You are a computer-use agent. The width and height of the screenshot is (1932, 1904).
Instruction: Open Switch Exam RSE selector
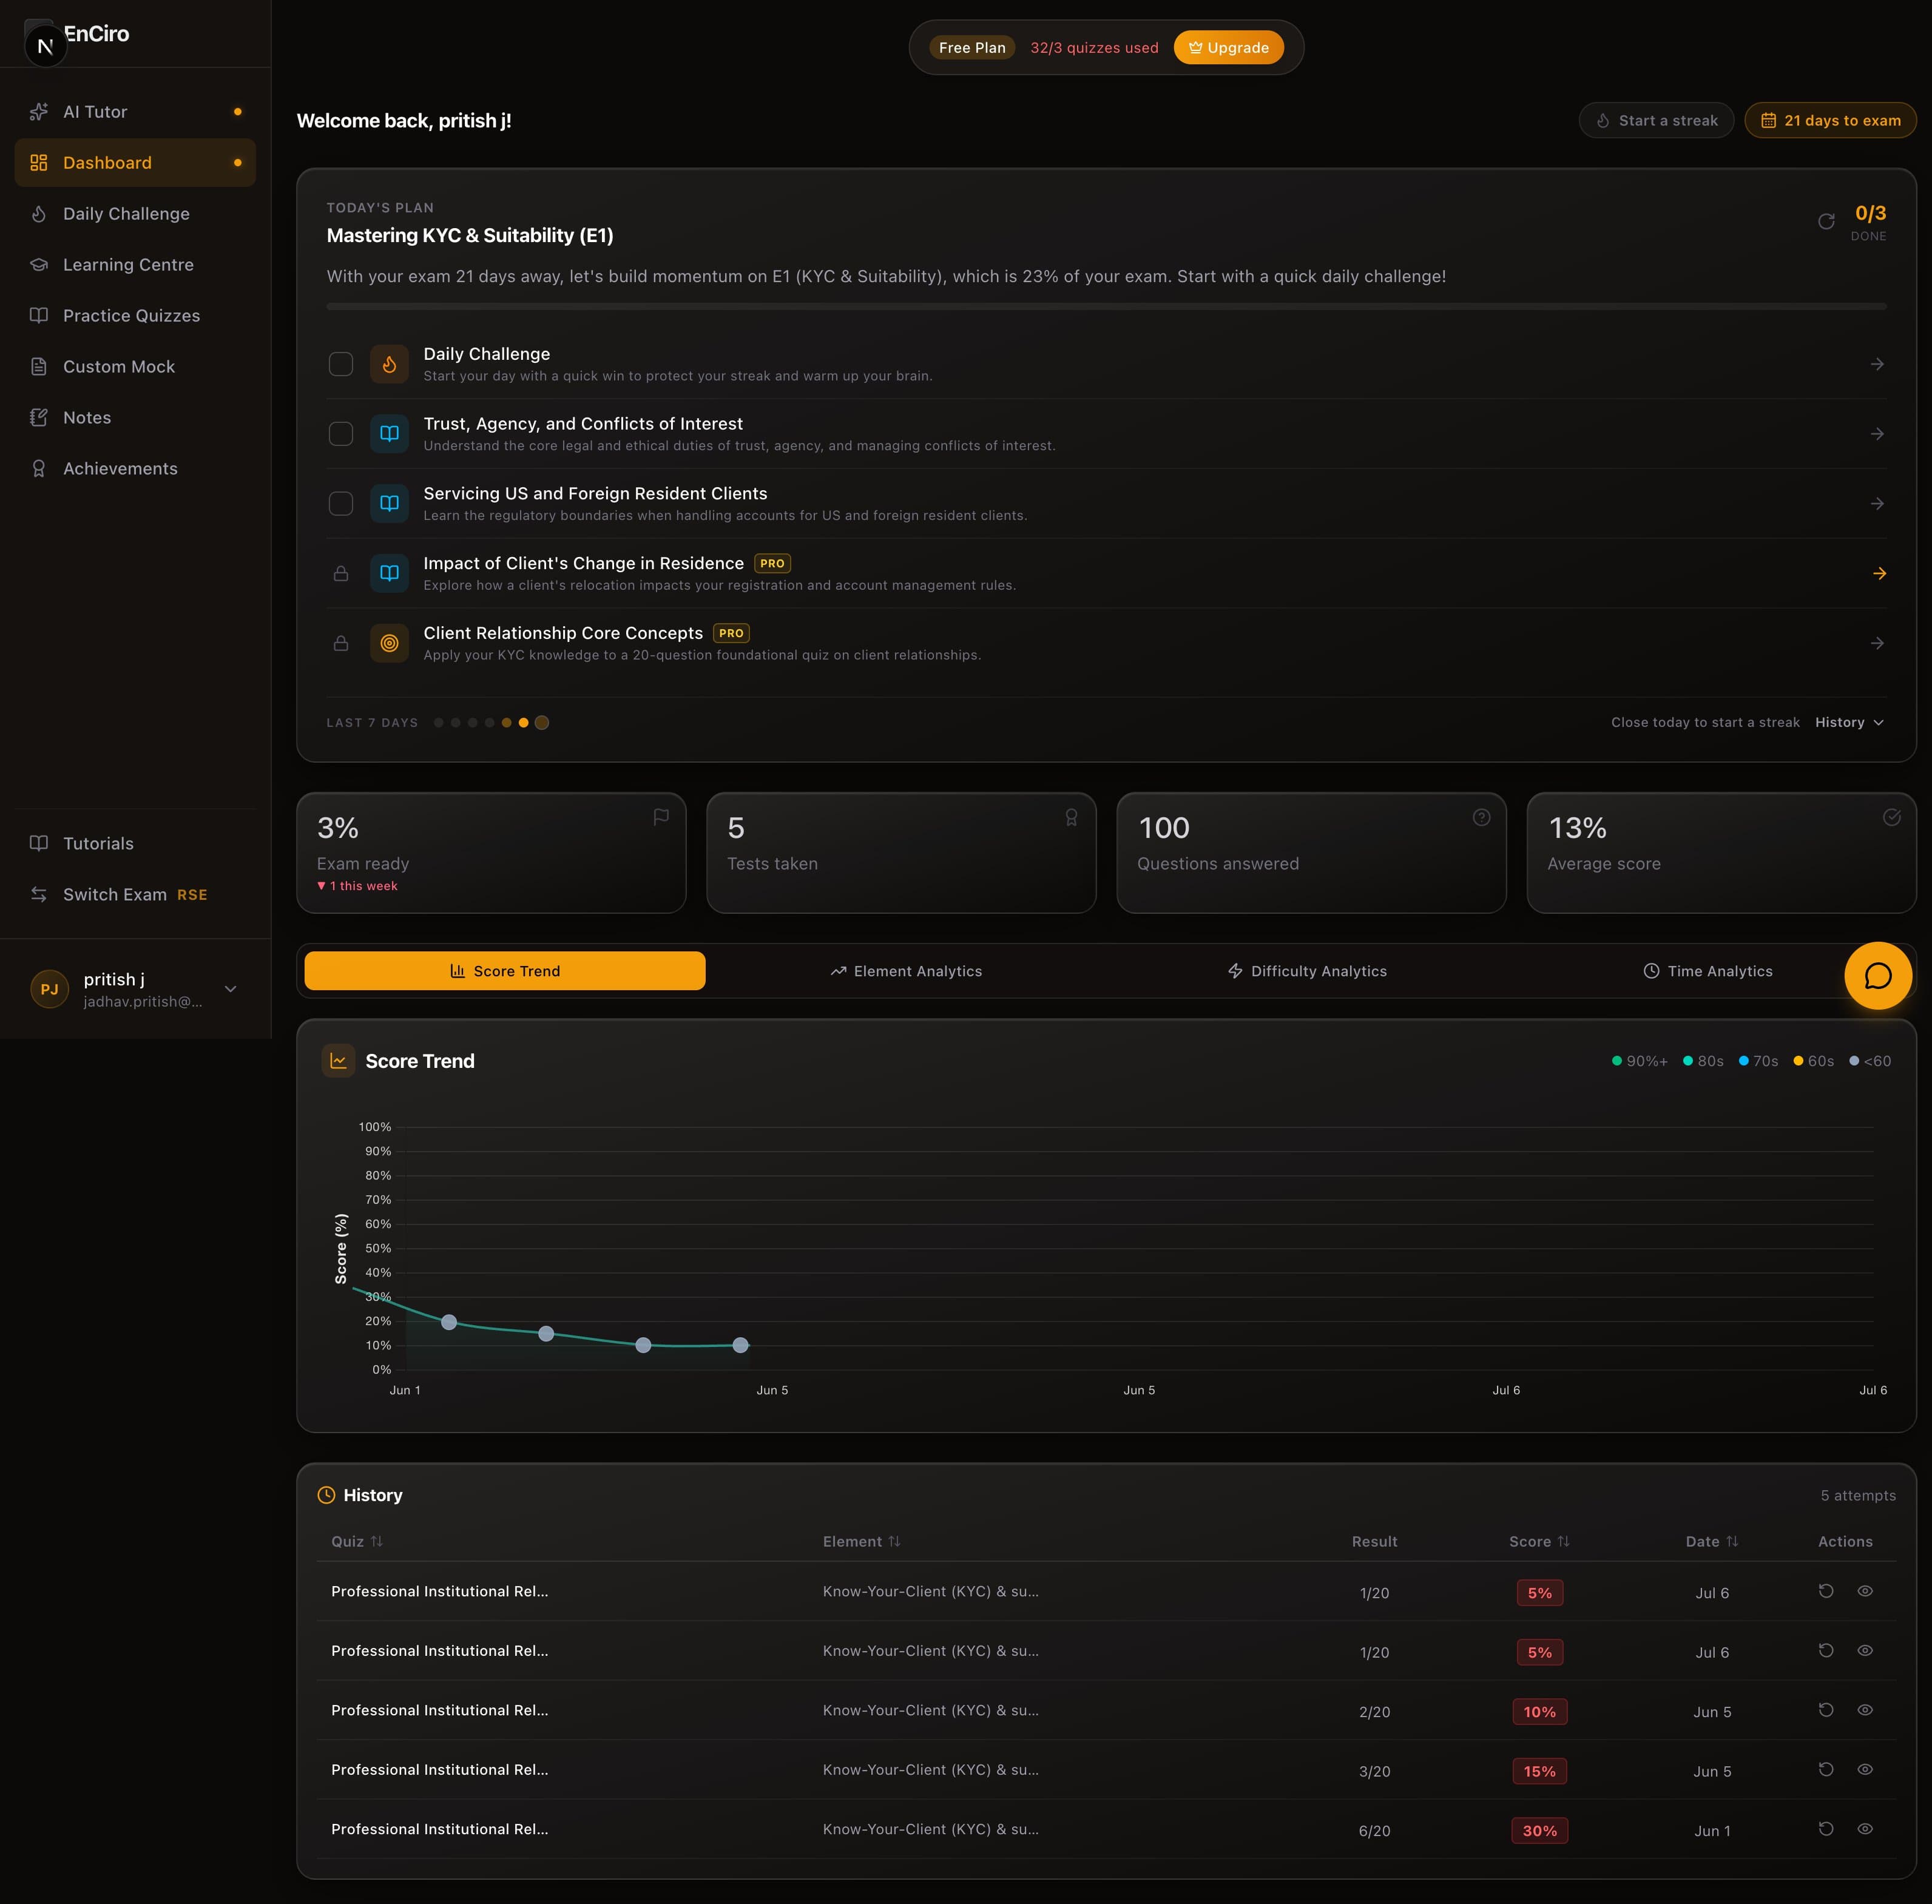pyautogui.click(x=135, y=894)
